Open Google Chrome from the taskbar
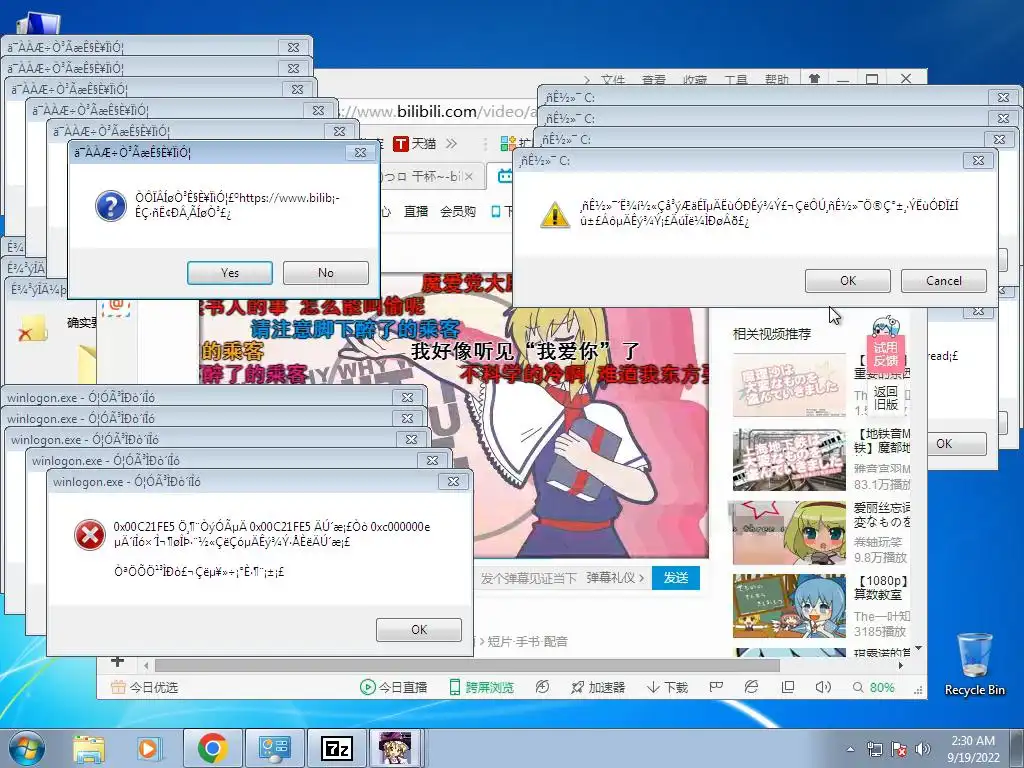 coord(212,748)
